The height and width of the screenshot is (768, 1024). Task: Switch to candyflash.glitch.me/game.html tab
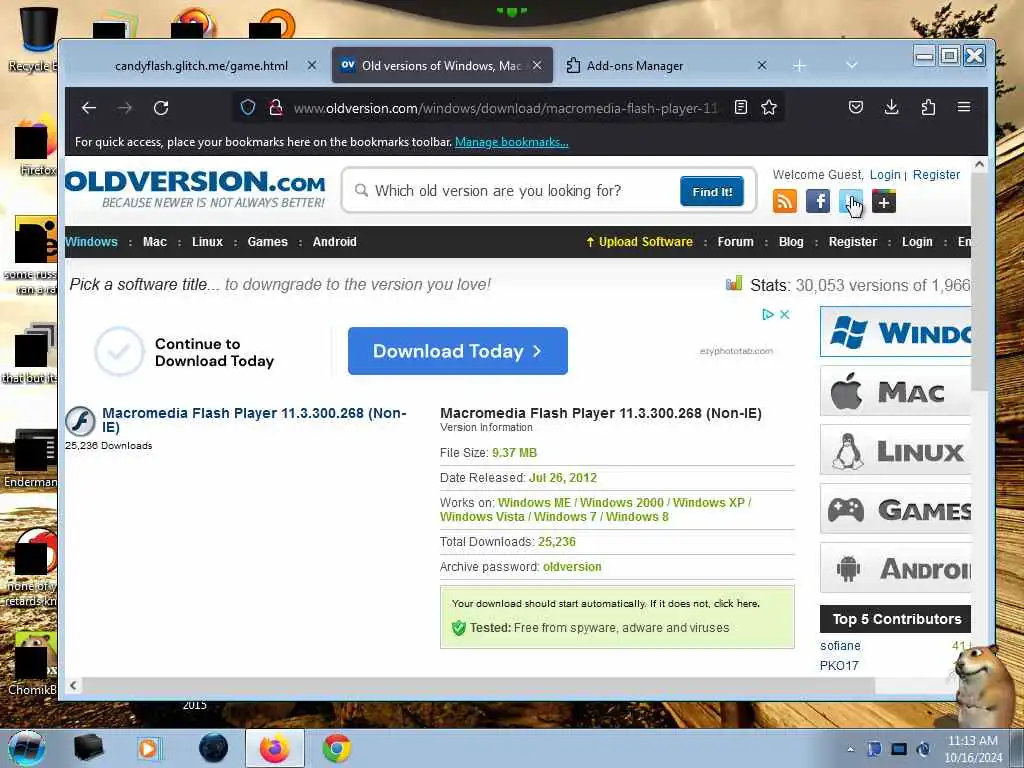[201, 66]
